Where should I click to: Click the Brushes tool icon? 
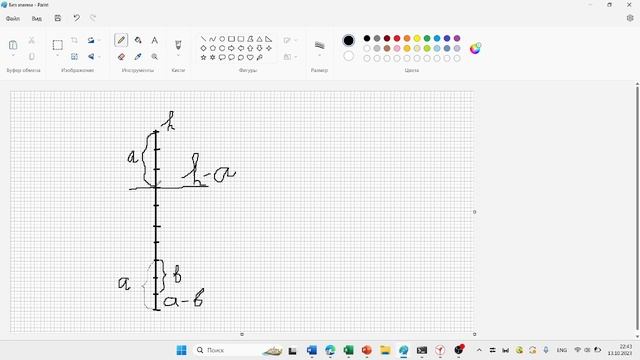point(178,44)
